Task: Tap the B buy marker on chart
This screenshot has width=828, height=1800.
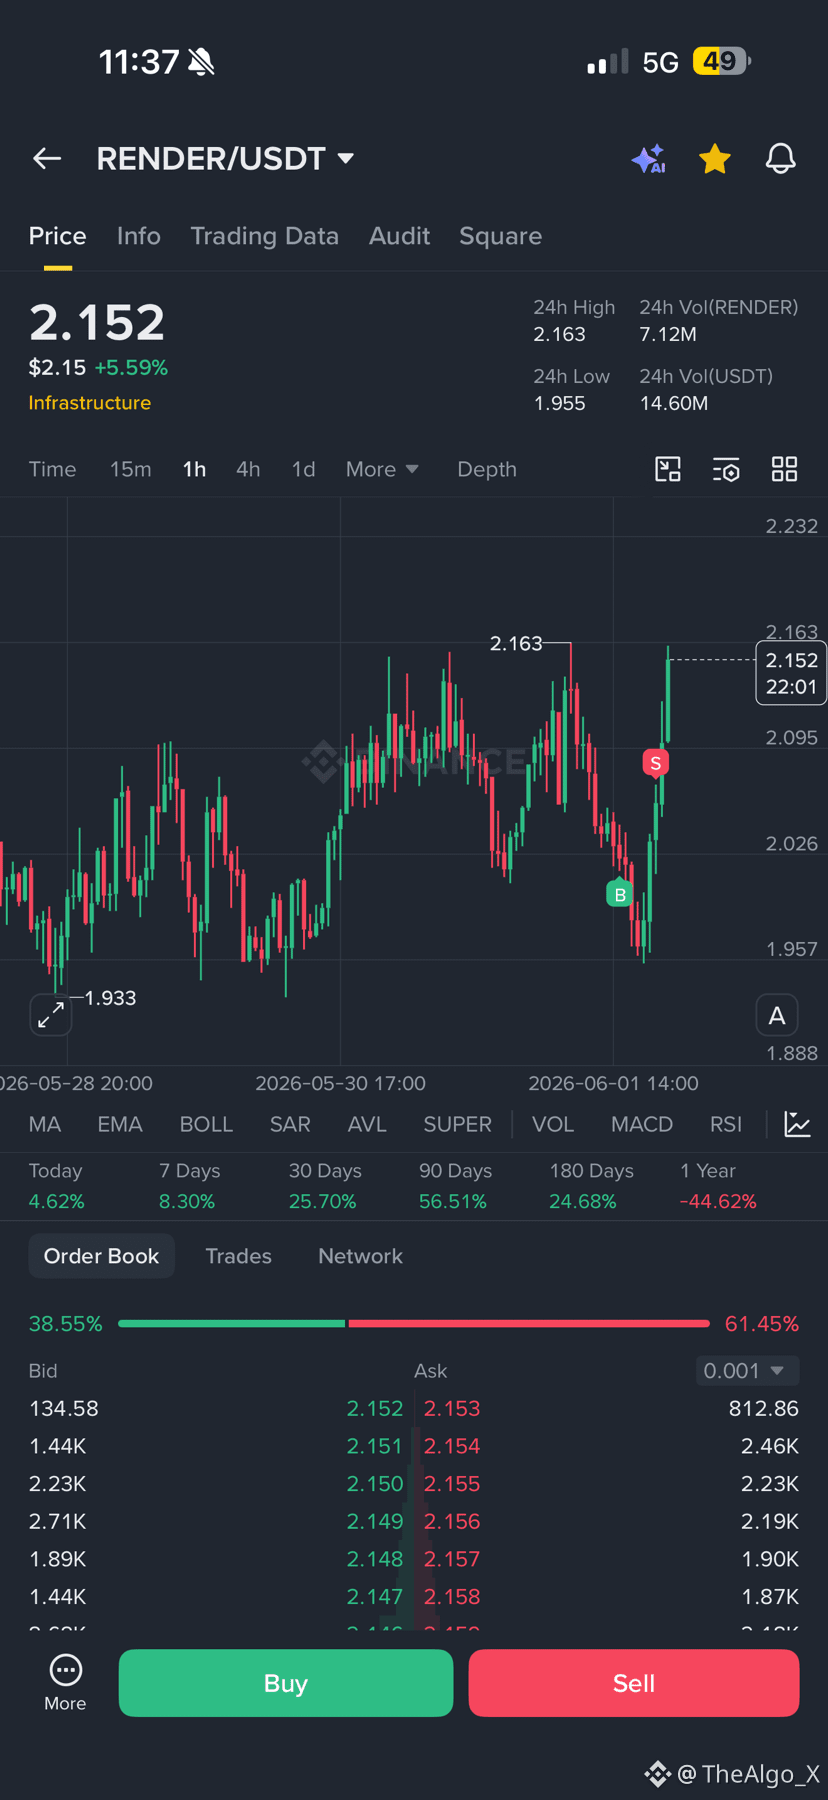Action: 619,893
